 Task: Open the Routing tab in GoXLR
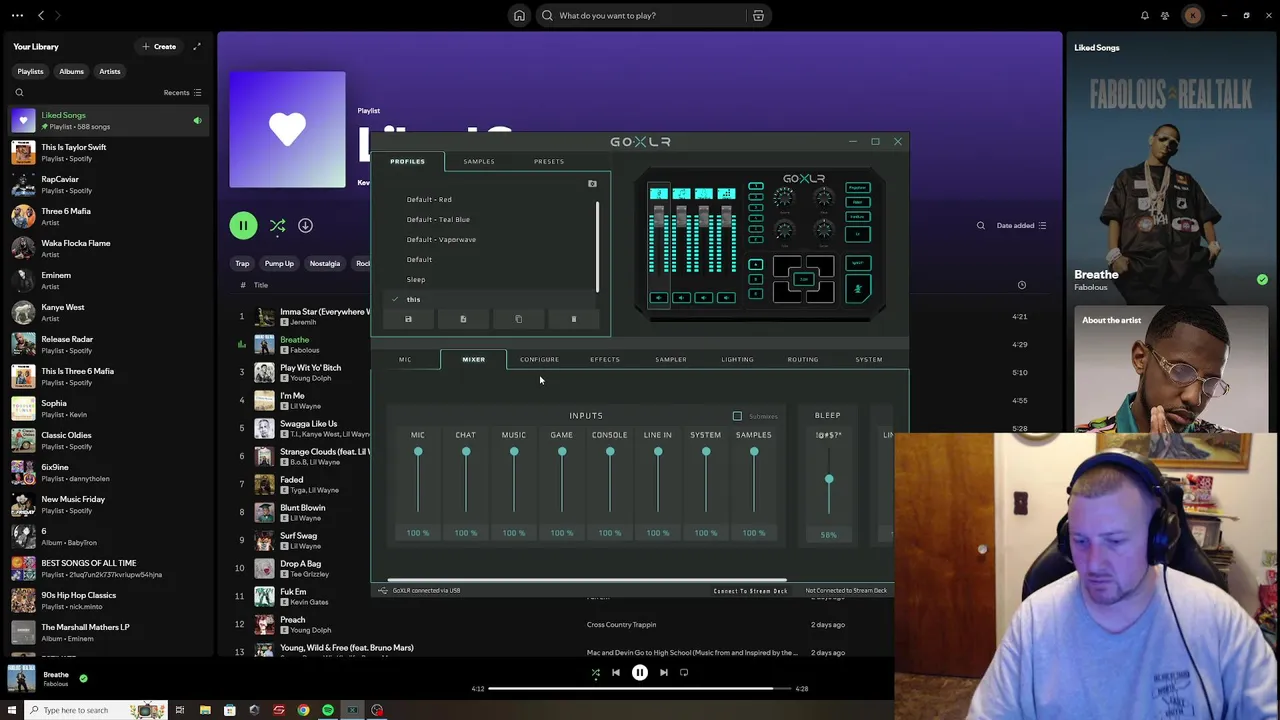803,359
